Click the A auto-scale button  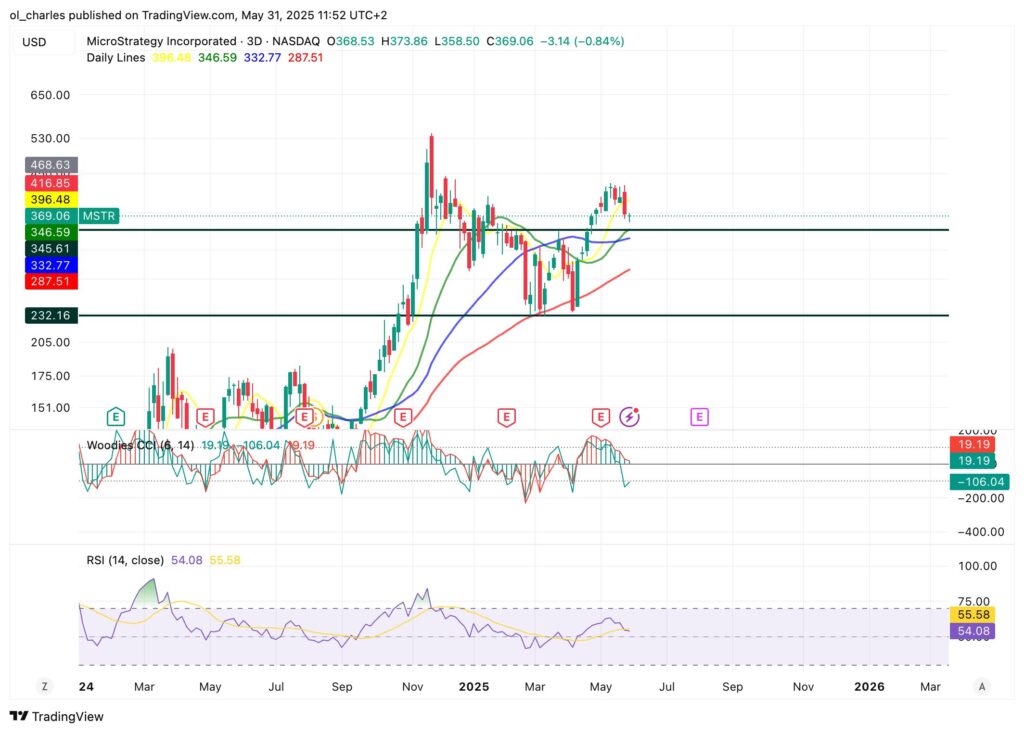[982, 687]
